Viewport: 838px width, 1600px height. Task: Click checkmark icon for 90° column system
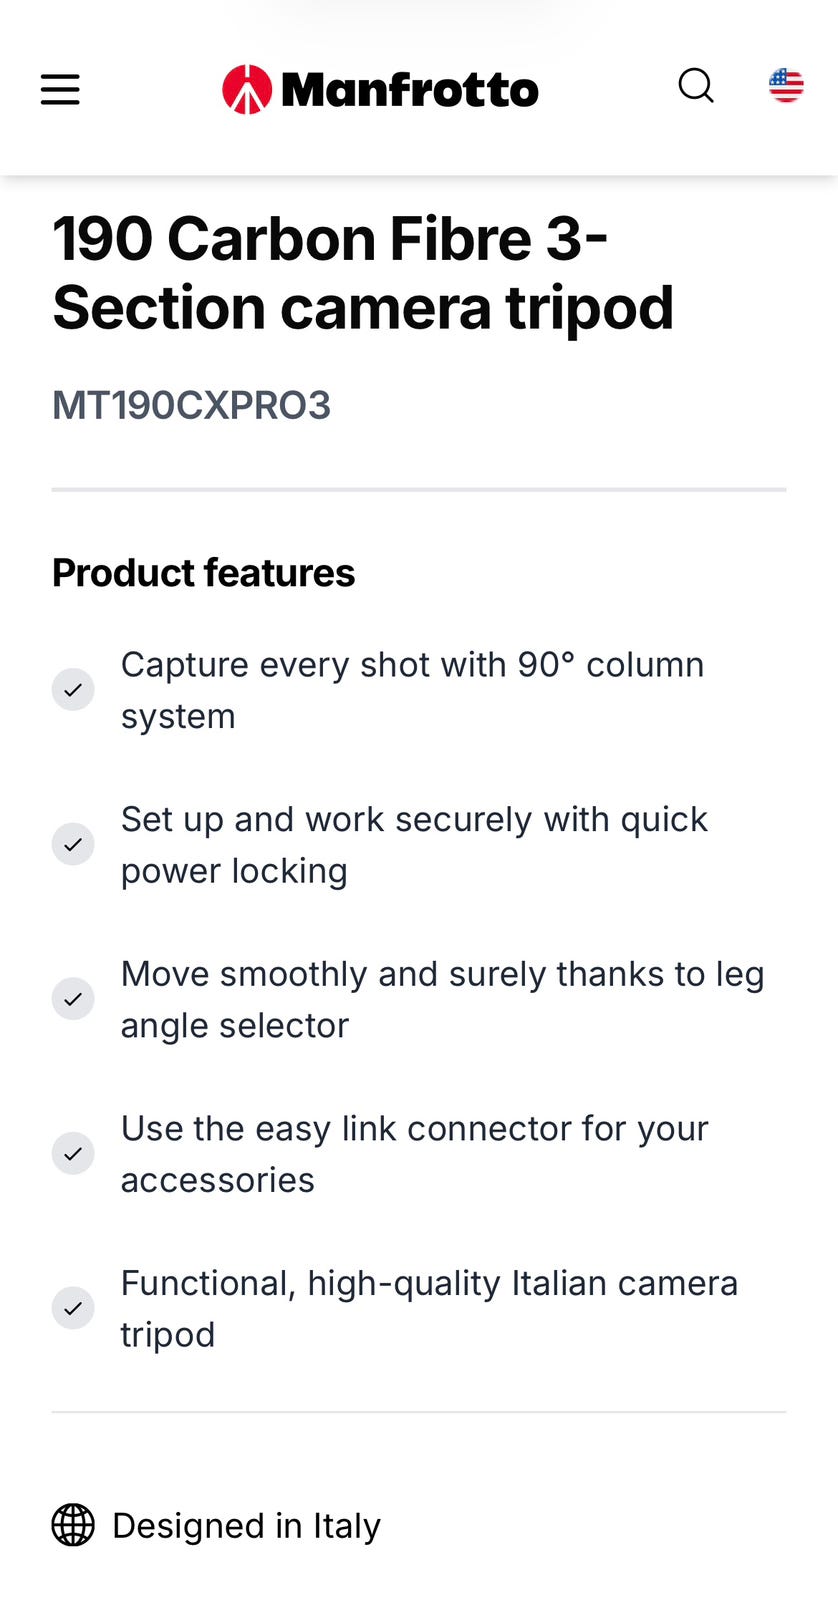coord(73,690)
